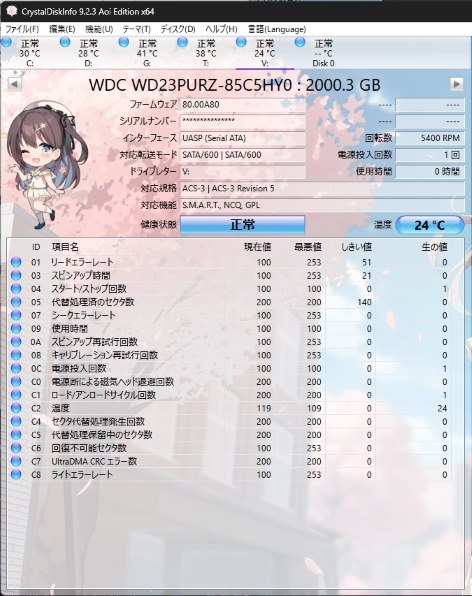Select the シークエラーレート attribute name
The image size is (472, 596).
[x=83, y=315]
